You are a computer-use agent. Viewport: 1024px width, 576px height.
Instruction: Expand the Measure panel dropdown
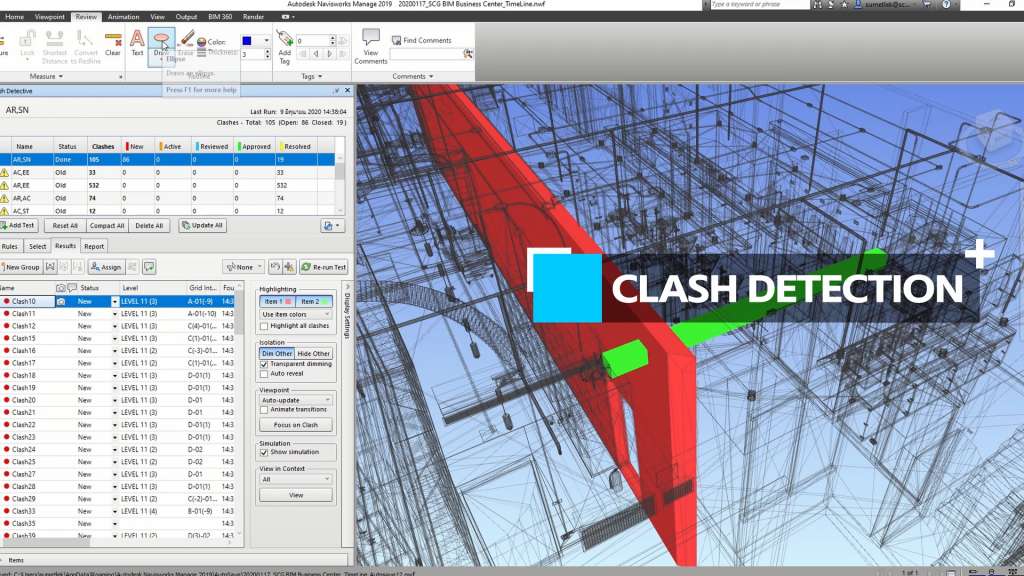pyautogui.click(x=46, y=76)
